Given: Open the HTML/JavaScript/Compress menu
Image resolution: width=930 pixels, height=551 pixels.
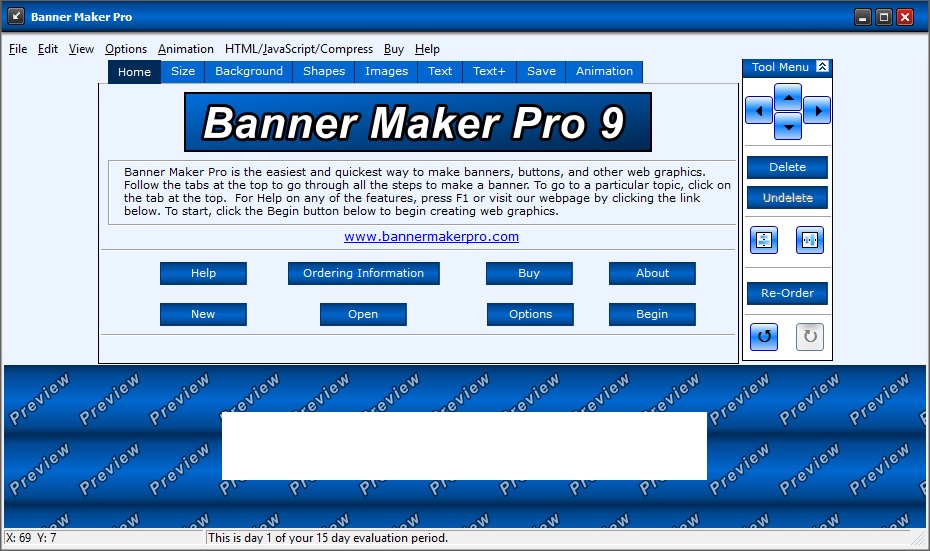Looking at the screenshot, I should click(x=299, y=49).
